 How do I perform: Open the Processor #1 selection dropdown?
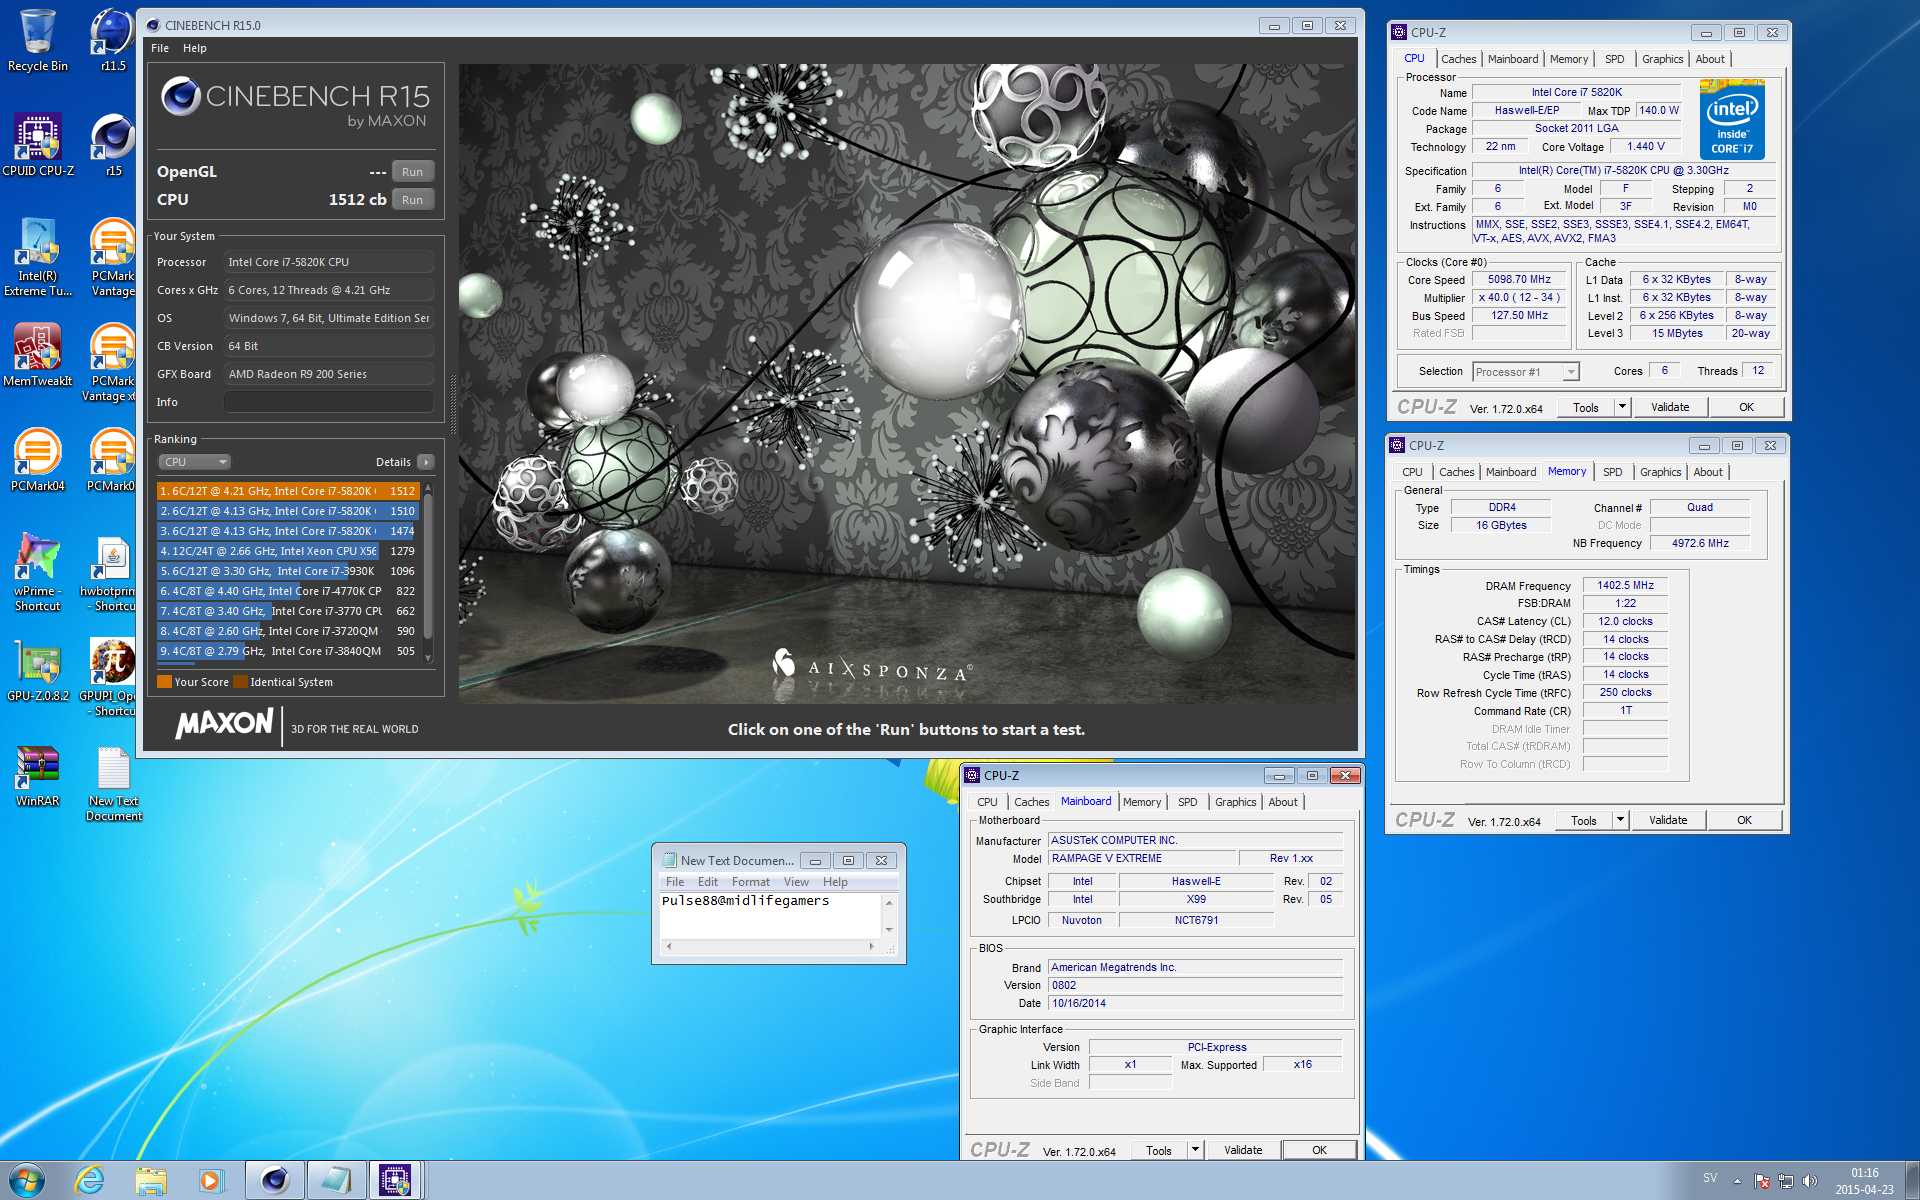pos(1526,372)
